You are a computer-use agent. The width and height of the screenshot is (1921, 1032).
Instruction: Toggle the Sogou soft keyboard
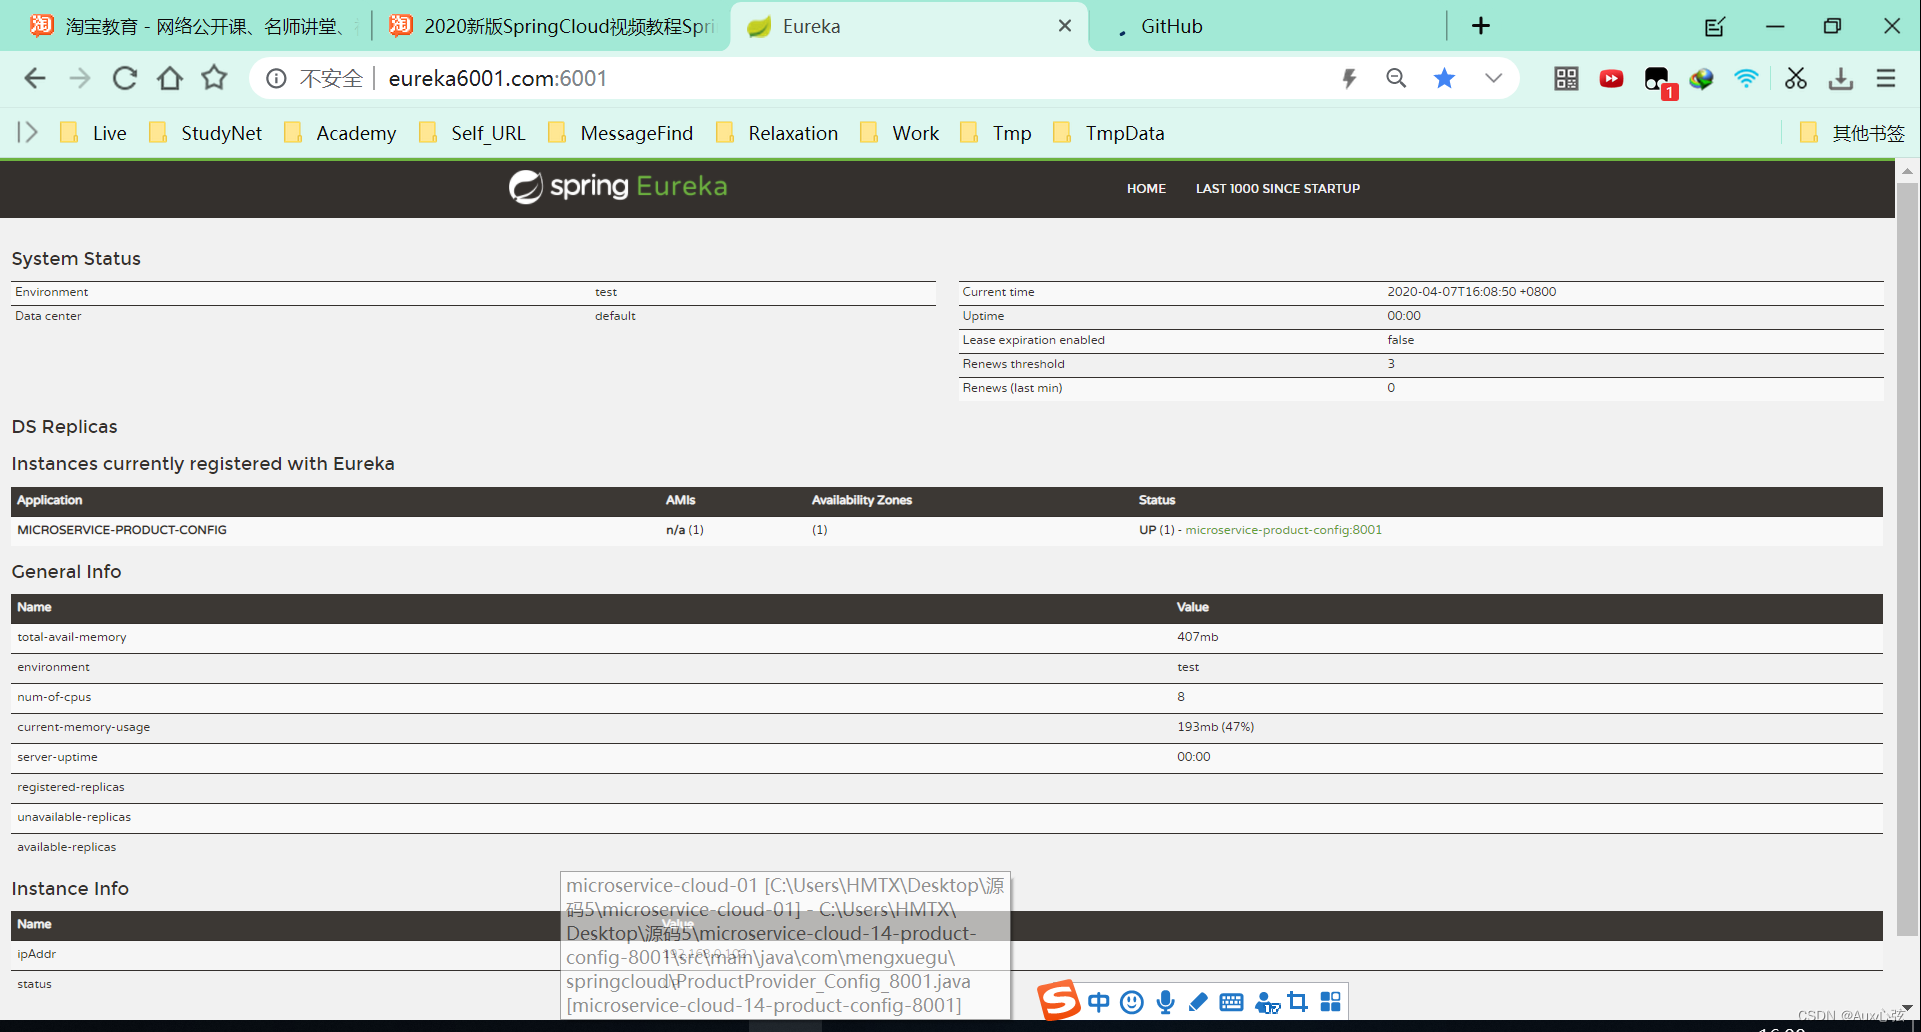(1231, 1000)
